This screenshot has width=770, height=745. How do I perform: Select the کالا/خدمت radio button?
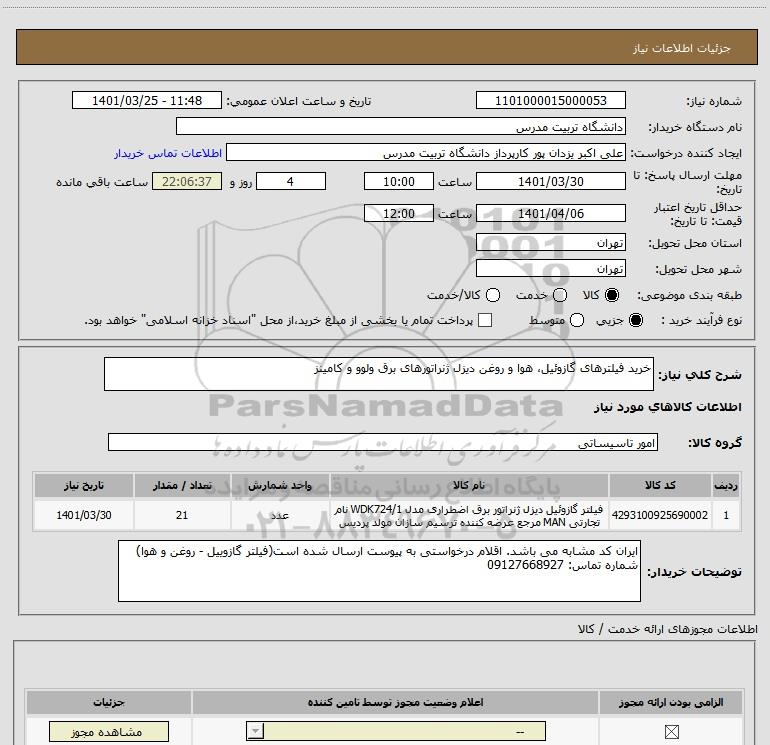point(493,295)
